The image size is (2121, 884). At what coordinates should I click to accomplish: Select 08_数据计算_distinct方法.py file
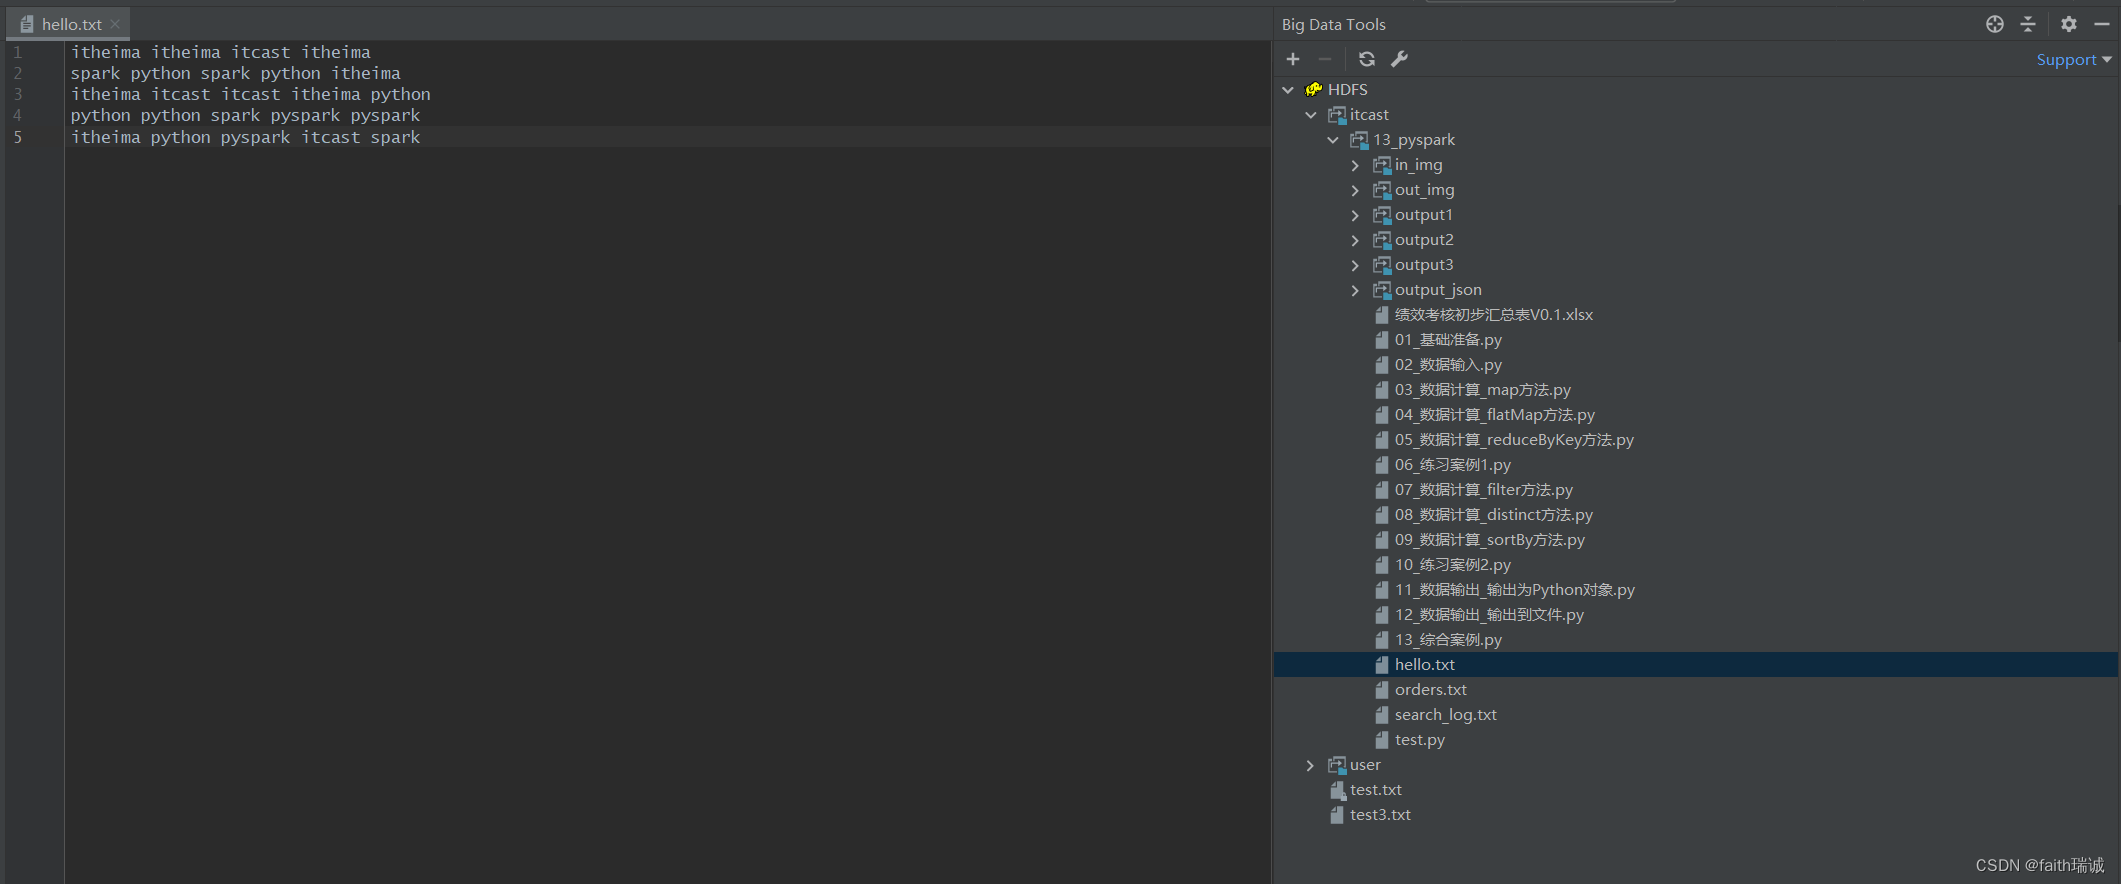coord(1494,515)
